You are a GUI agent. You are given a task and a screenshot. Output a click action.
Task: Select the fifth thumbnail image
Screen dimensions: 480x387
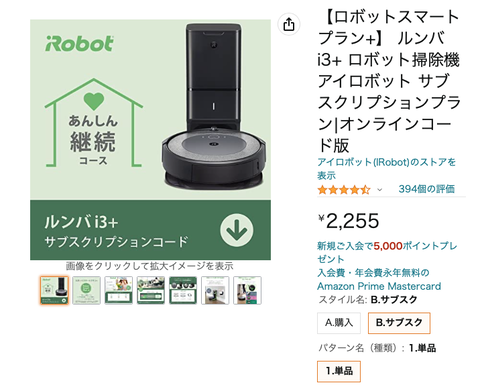click(183, 290)
